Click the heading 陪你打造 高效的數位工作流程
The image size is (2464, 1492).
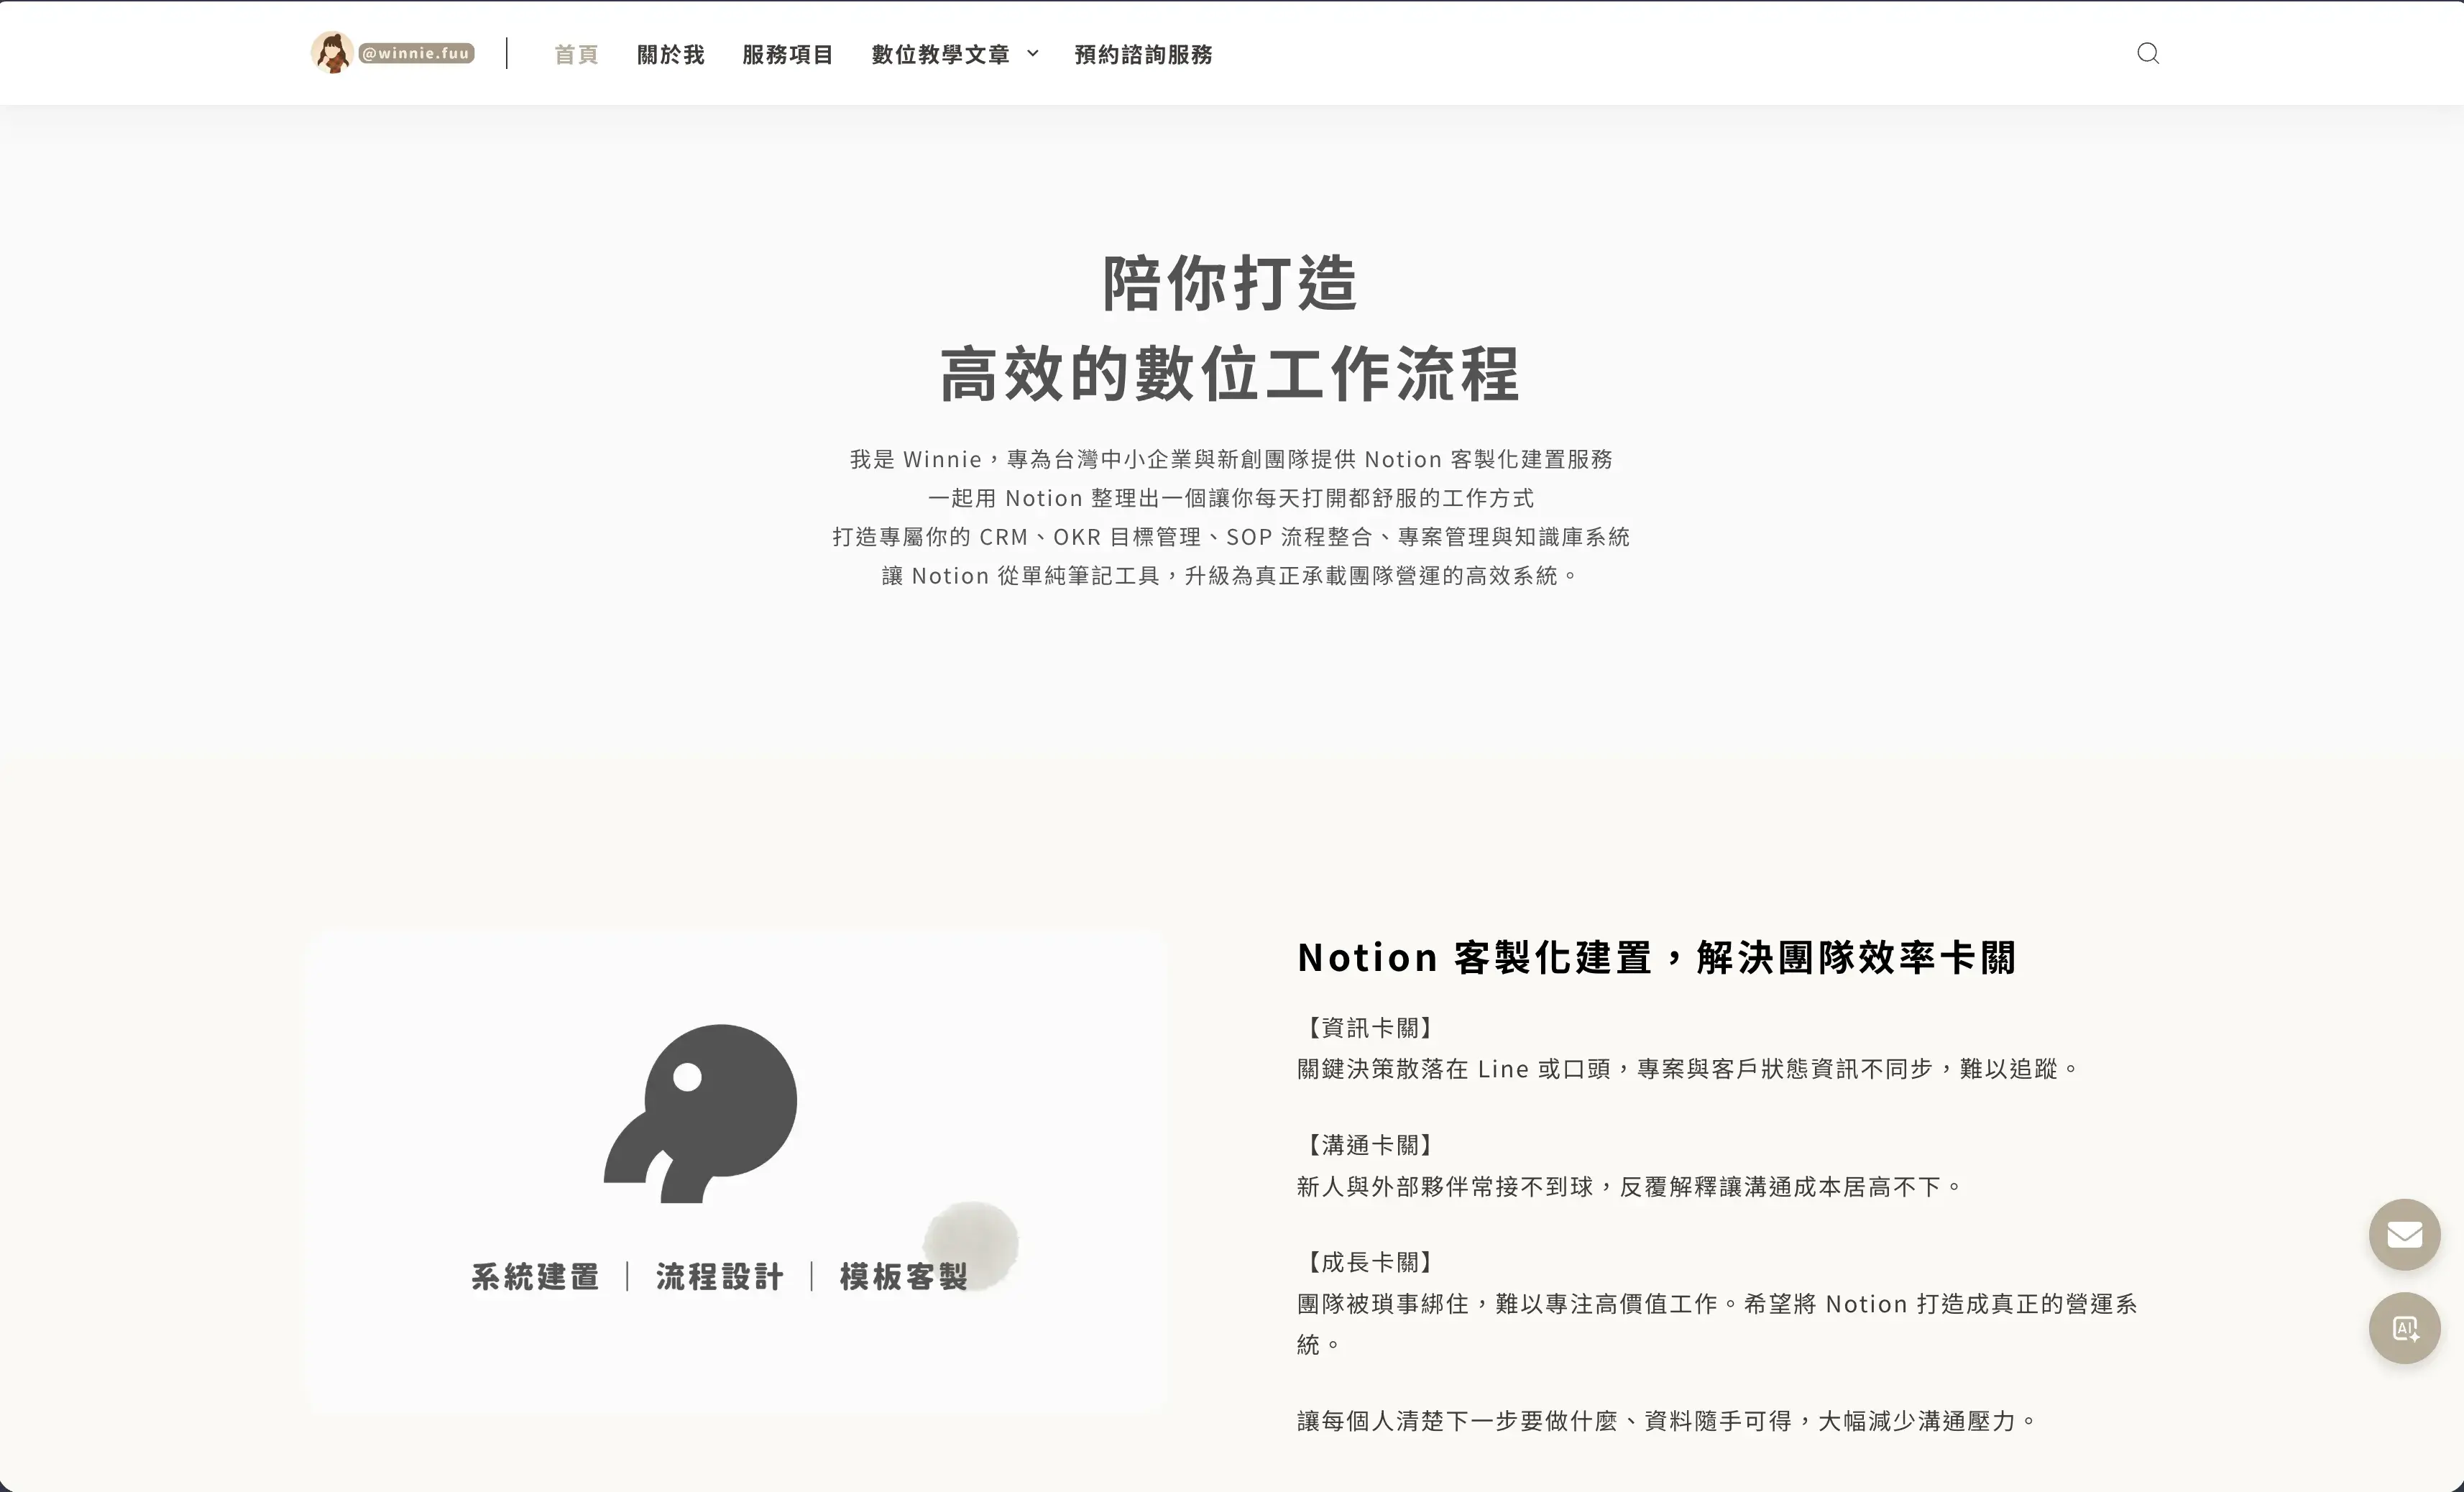[x=1230, y=328]
